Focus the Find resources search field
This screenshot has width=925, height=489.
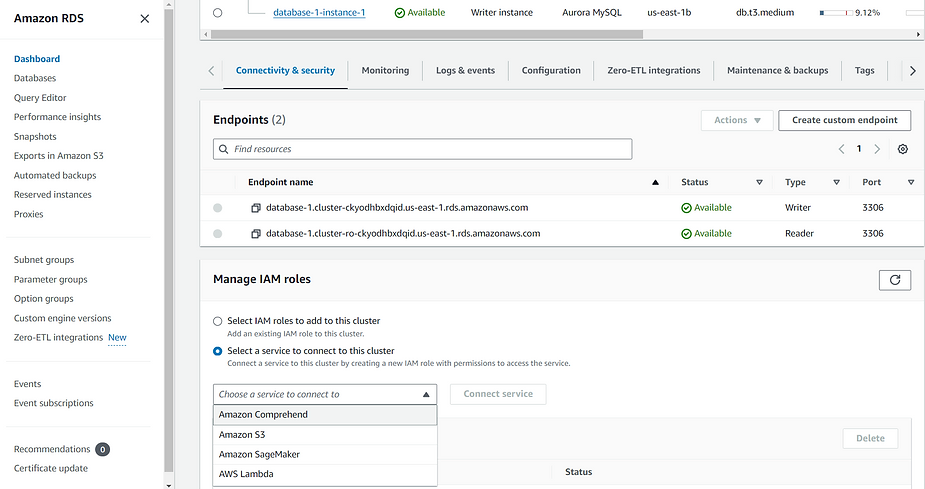[x=422, y=149]
